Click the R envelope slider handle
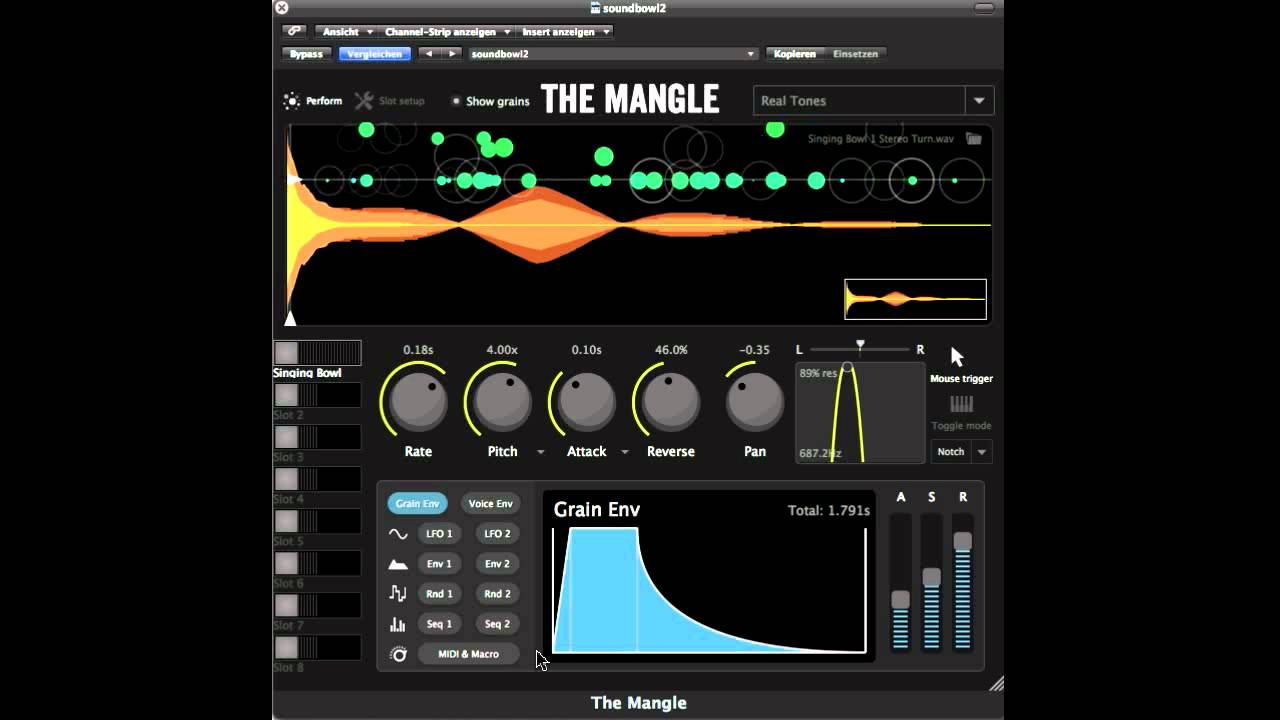Screen dimensions: 1280x720 tap(962, 541)
